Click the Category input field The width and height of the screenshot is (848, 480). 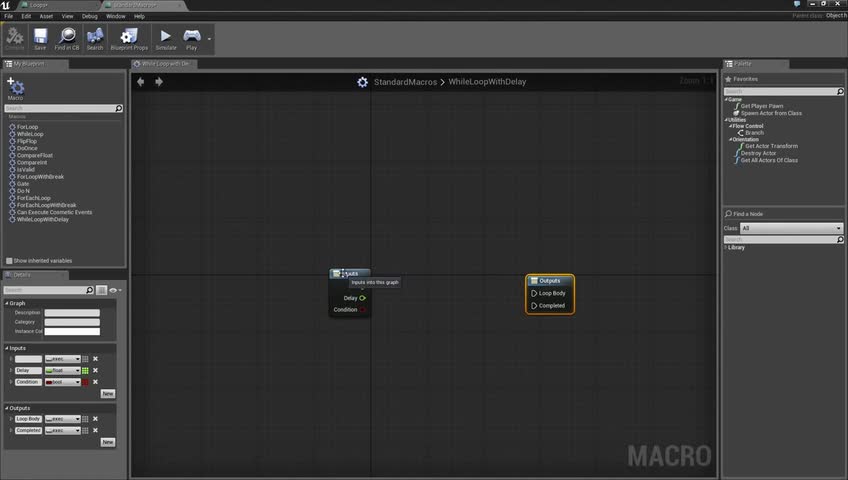click(72, 322)
